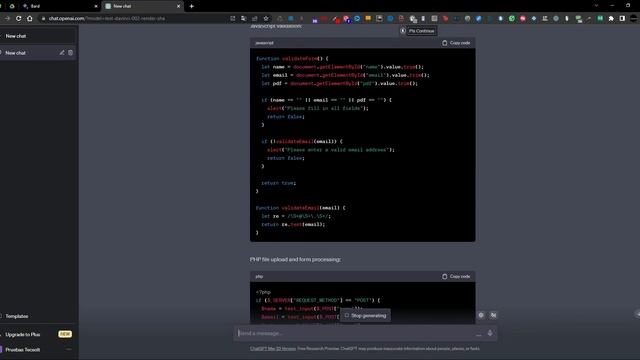
Task: Open the Pruebas Tecsoft account menu
Action: click(x=38, y=350)
